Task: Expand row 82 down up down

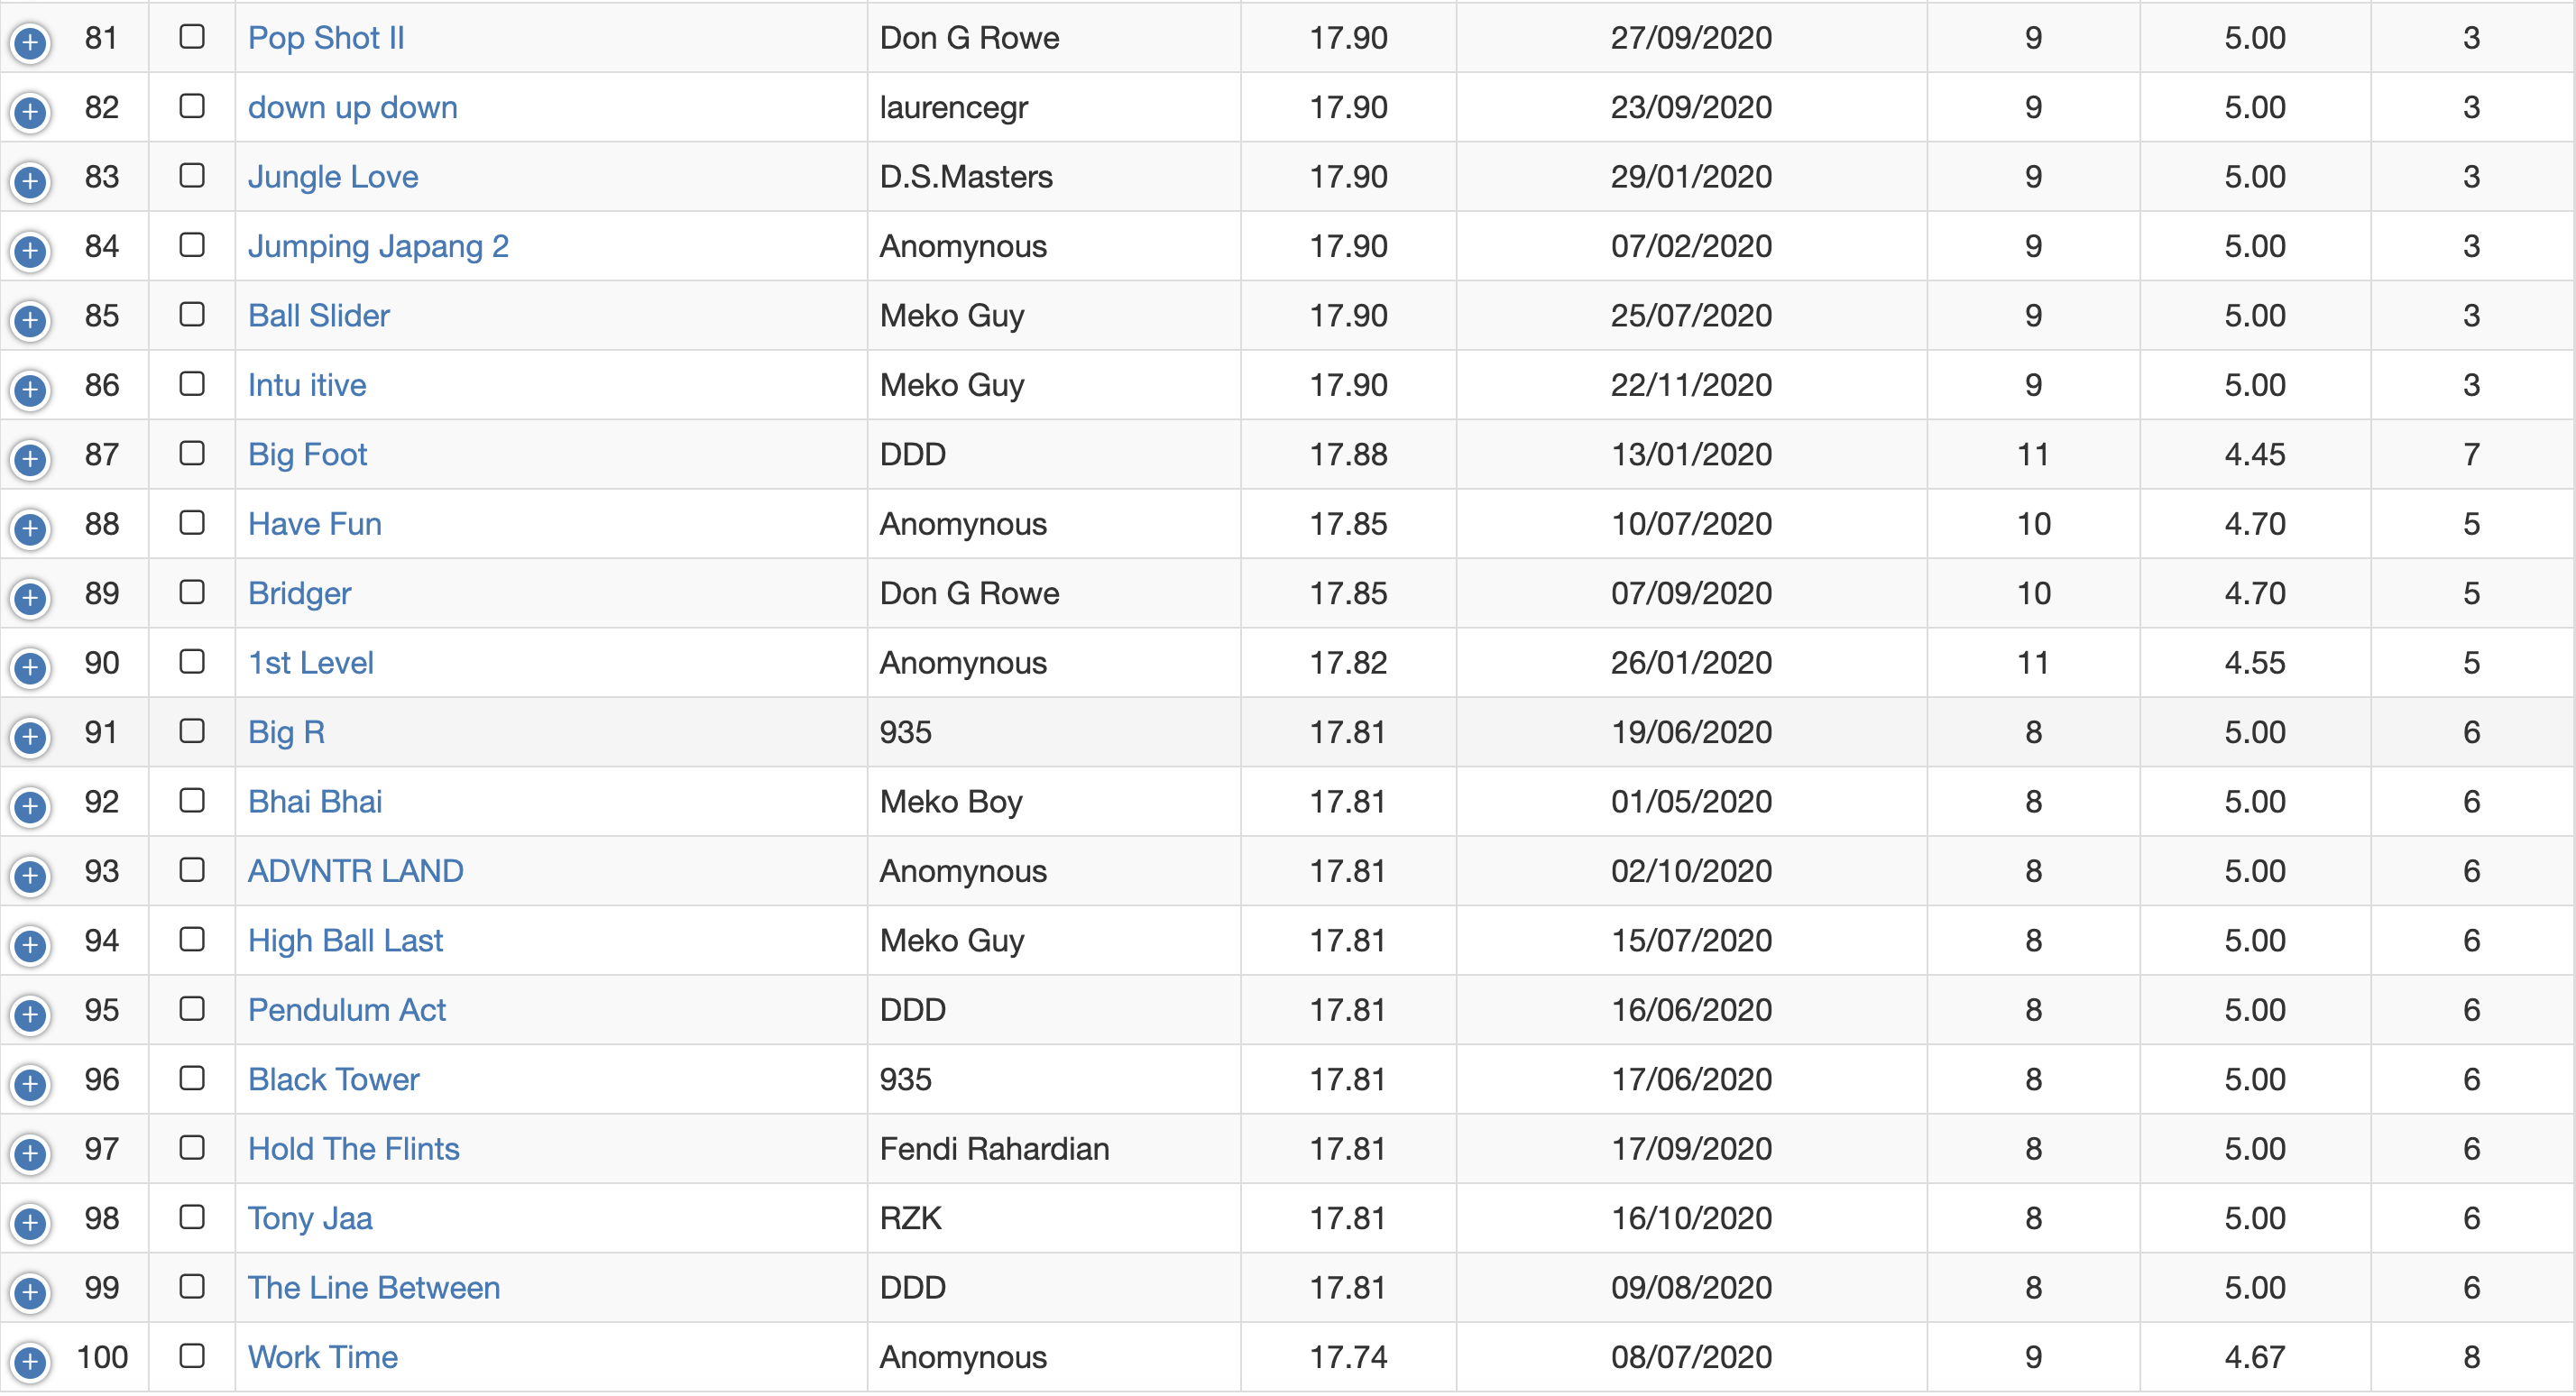Action: (30, 111)
